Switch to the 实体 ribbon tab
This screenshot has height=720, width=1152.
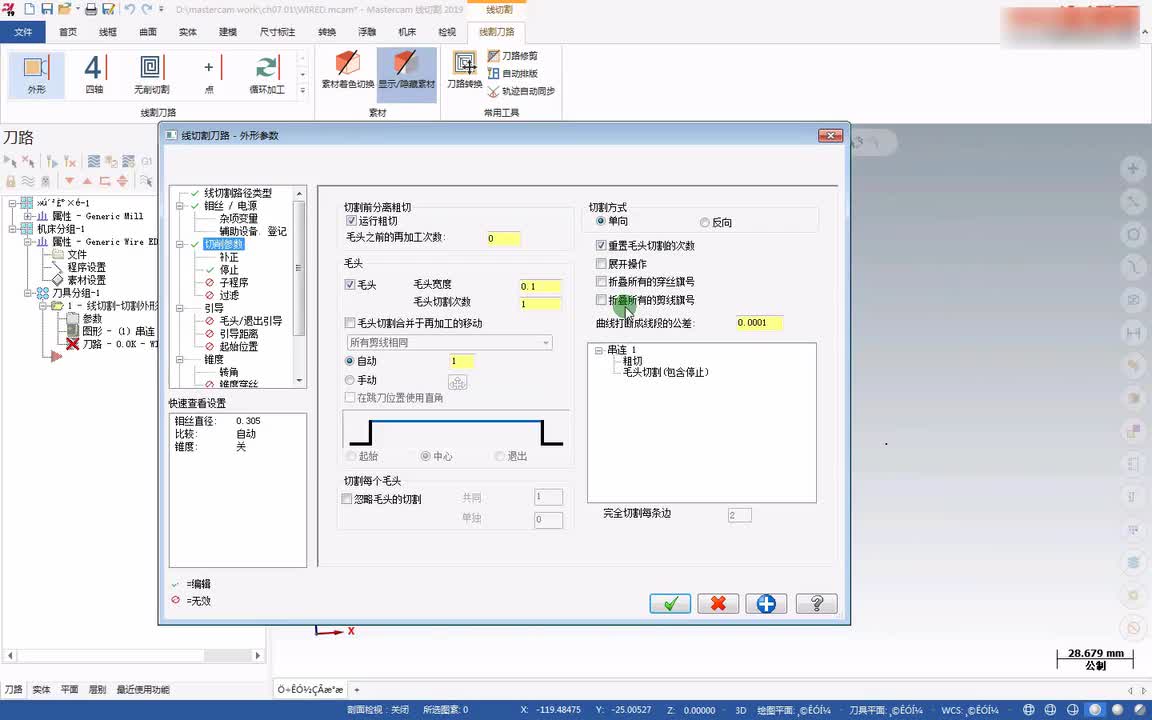(x=187, y=32)
